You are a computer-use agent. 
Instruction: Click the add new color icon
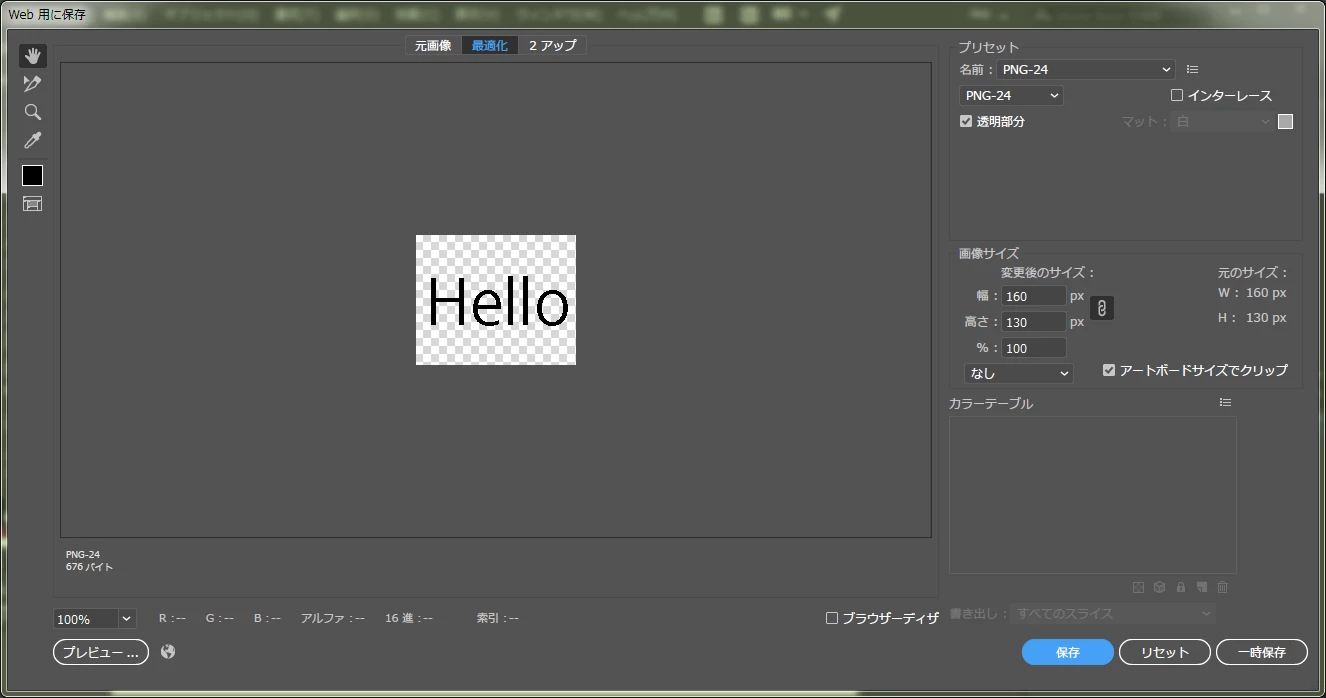pyautogui.click(x=1201, y=587)
